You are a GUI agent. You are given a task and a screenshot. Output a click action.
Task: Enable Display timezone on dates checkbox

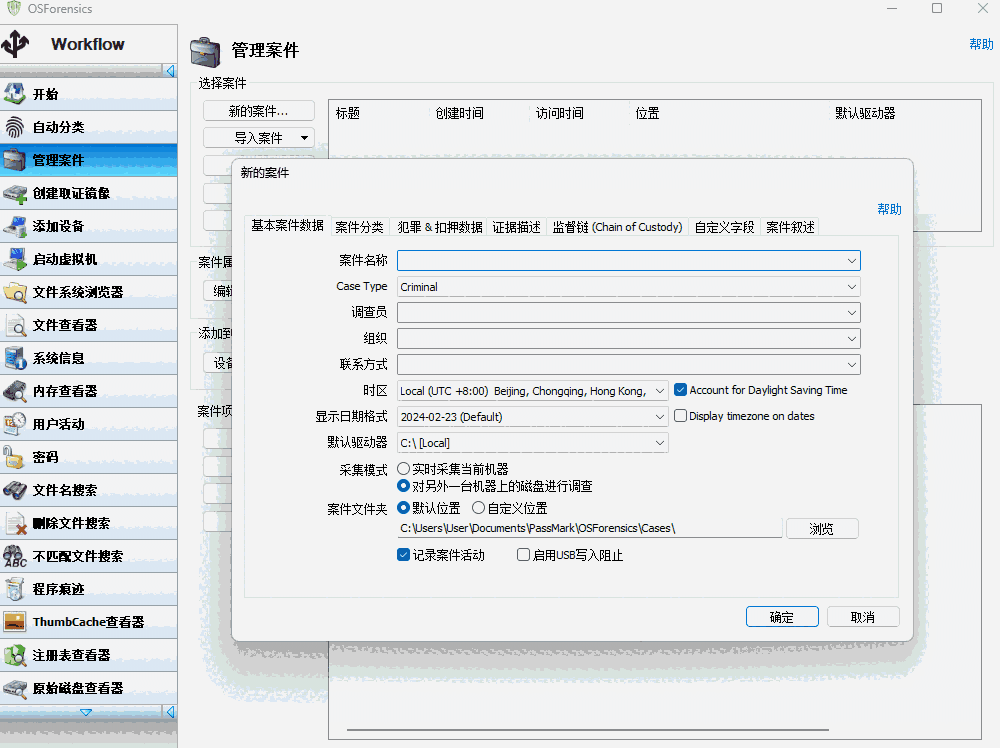pyautogui.click(x=680, y=416)
